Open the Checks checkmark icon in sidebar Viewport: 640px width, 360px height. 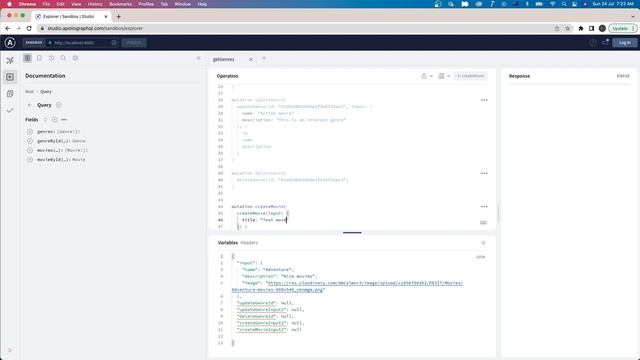[10, 110]
